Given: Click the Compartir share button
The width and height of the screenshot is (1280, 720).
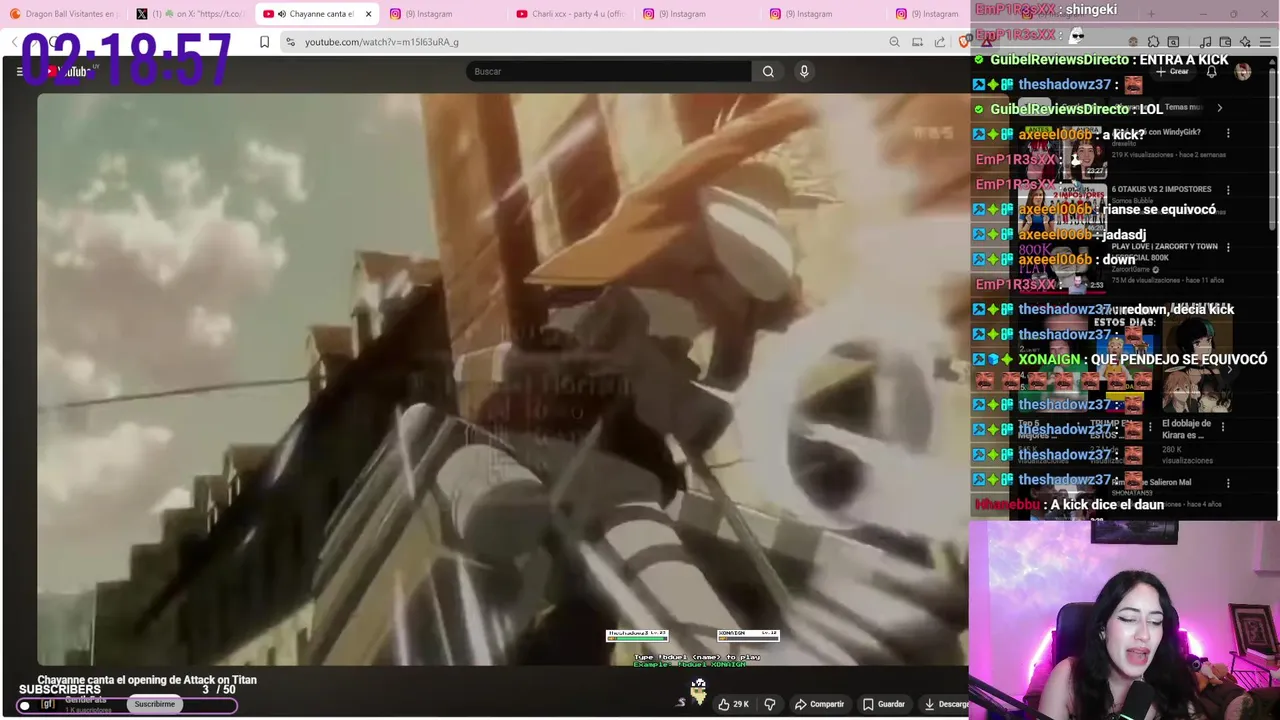Looking at the screenshot, I should pos(819,704).
